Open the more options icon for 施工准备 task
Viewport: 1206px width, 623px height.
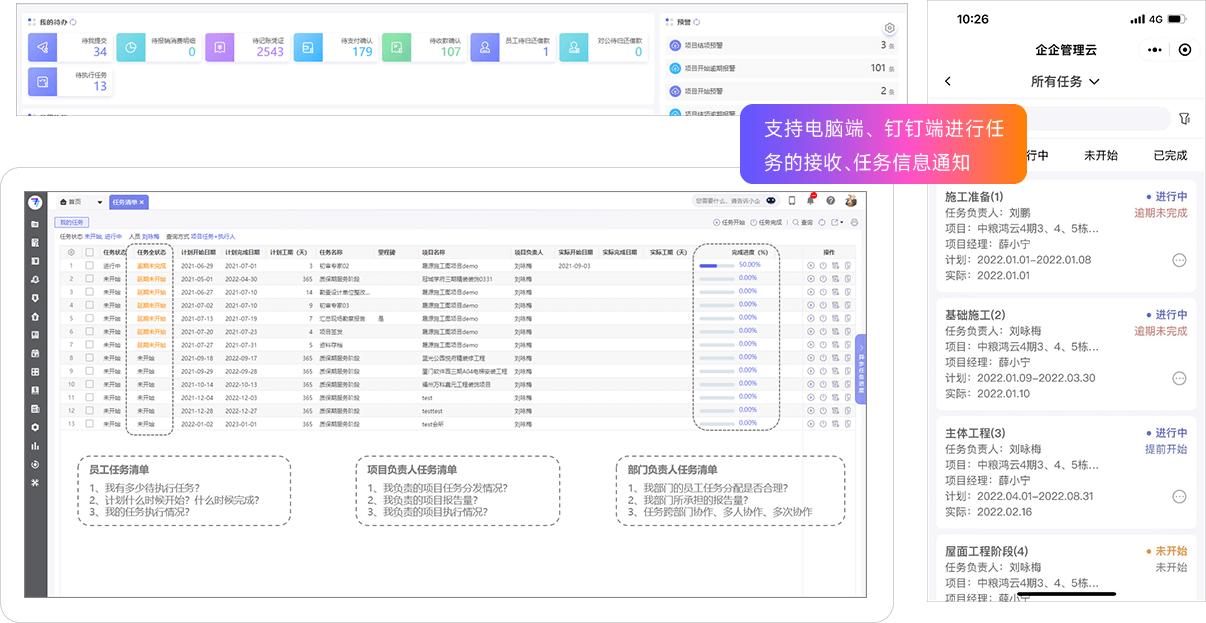coord(1179,260)
